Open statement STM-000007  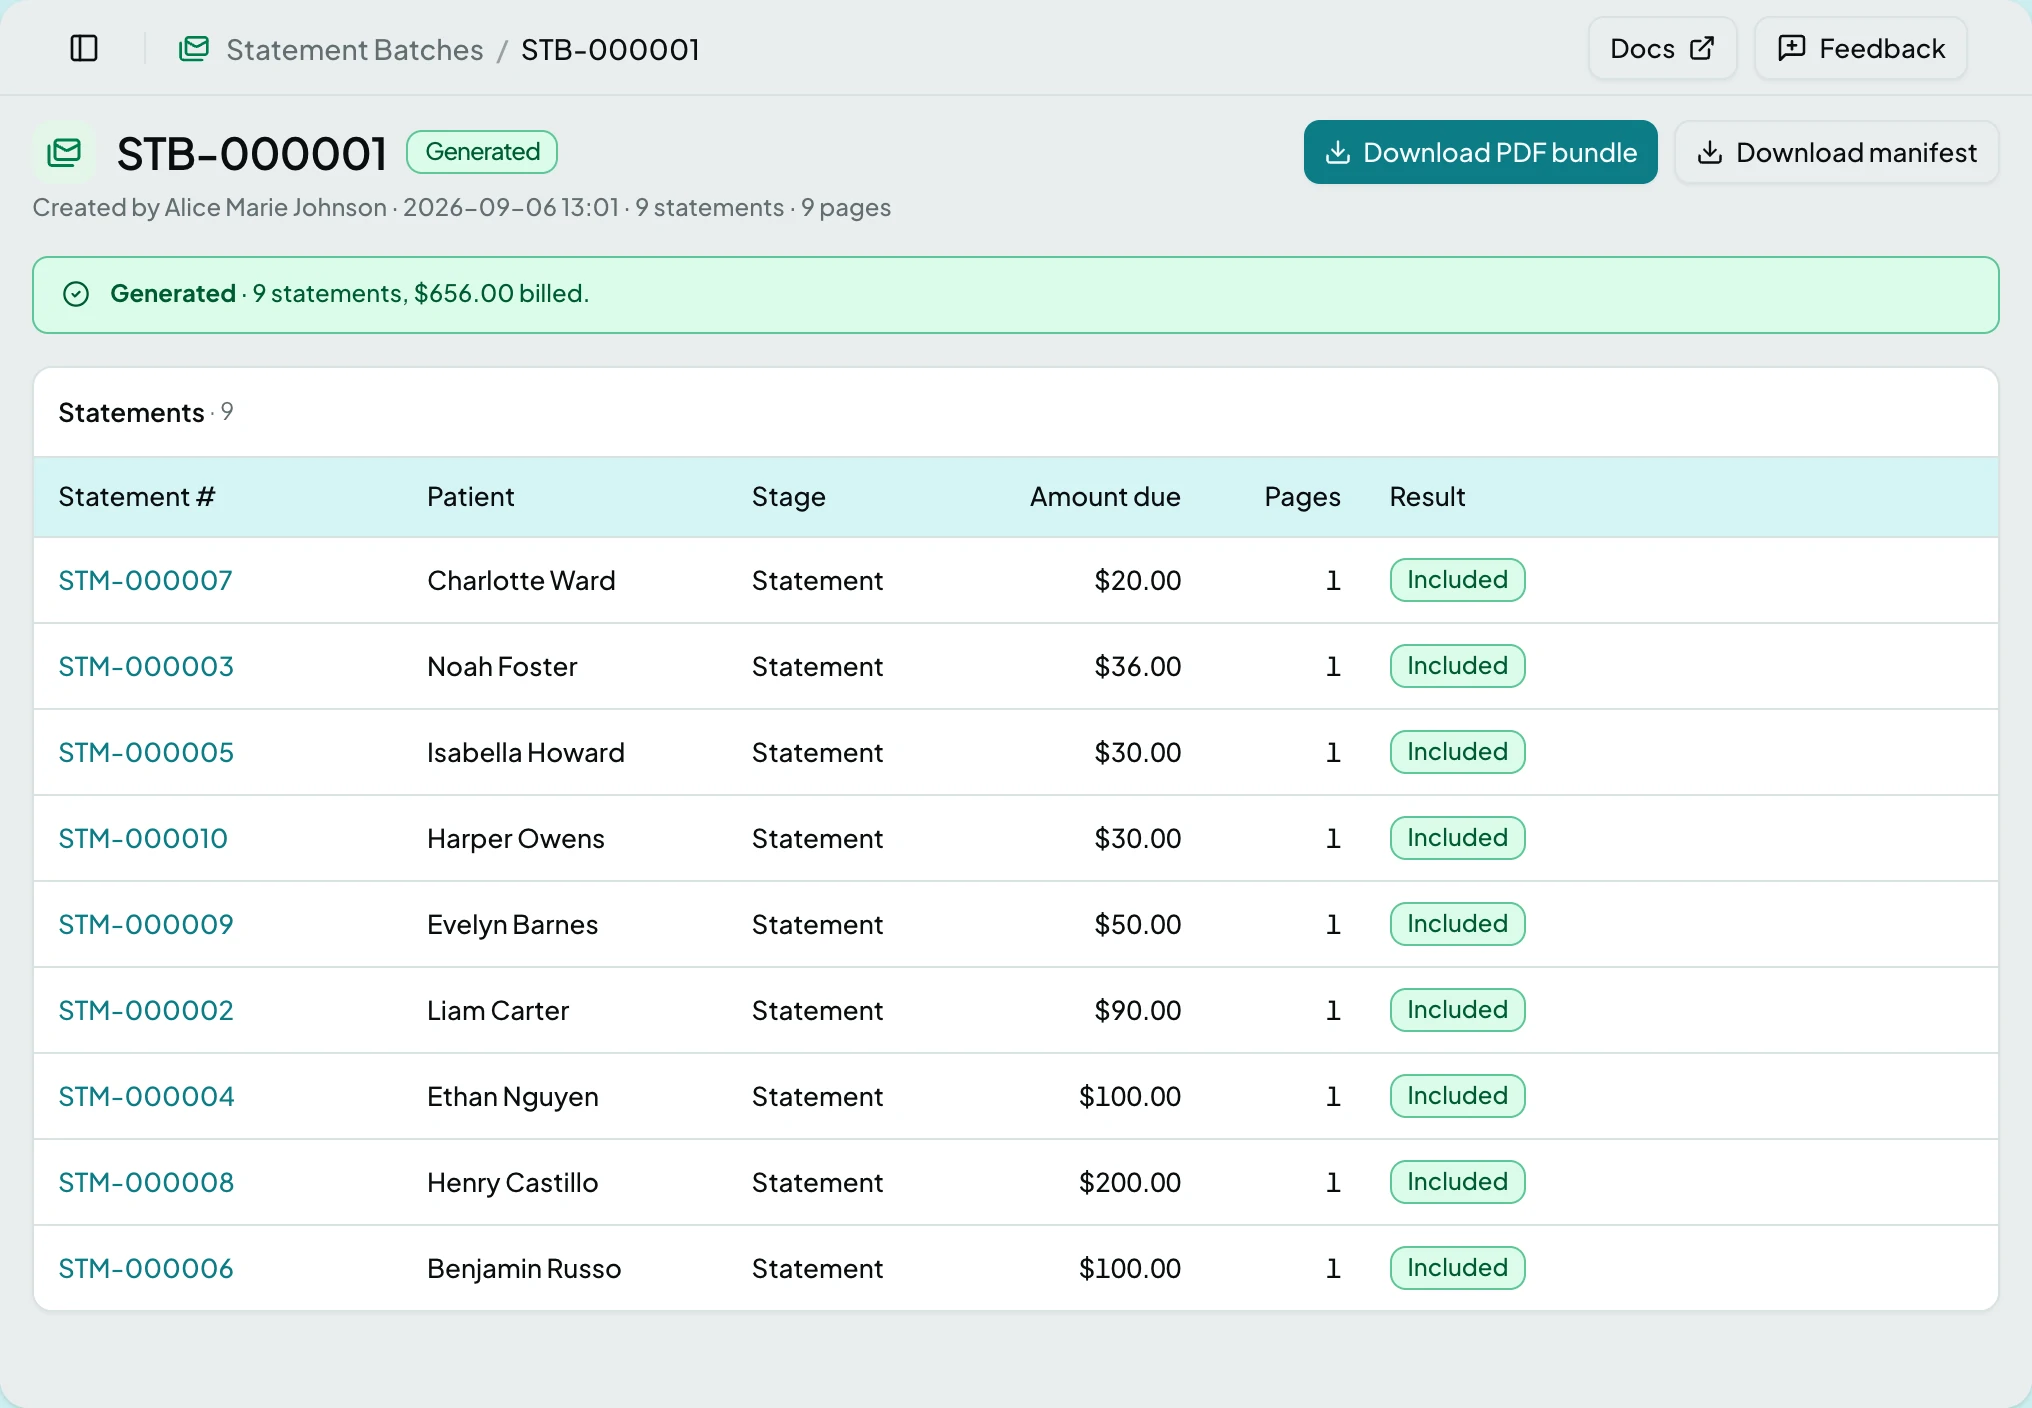[x=145, y=581]
